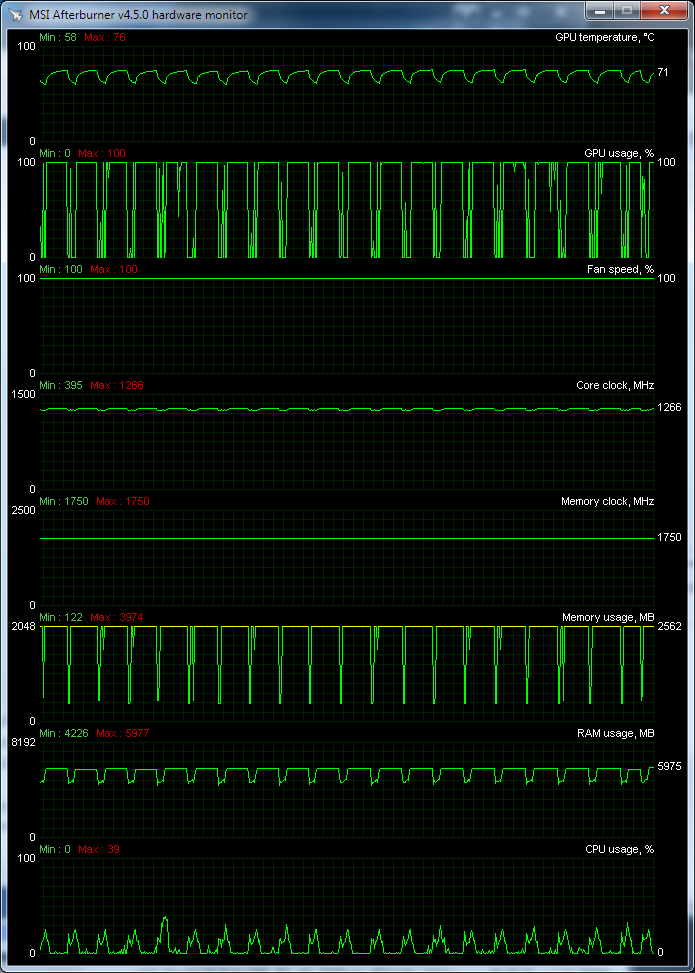The height and width of the screenshot is (973, 695).
Task: Select the 'CPU usage, %' graph label
Action: pos(619,850)
